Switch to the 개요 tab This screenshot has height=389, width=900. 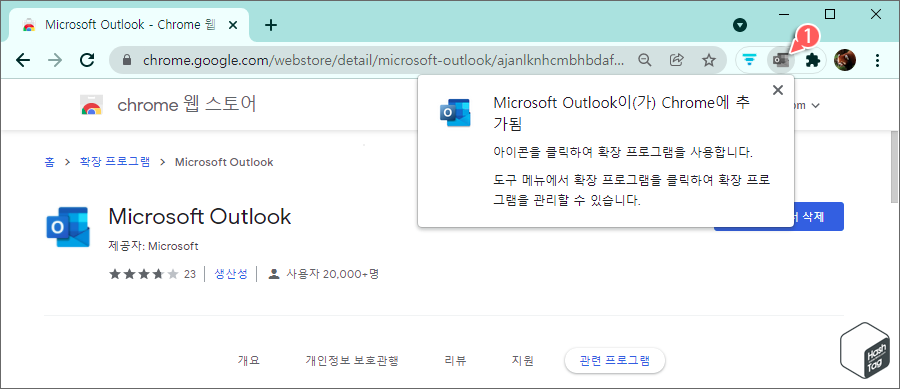[249, 361]
